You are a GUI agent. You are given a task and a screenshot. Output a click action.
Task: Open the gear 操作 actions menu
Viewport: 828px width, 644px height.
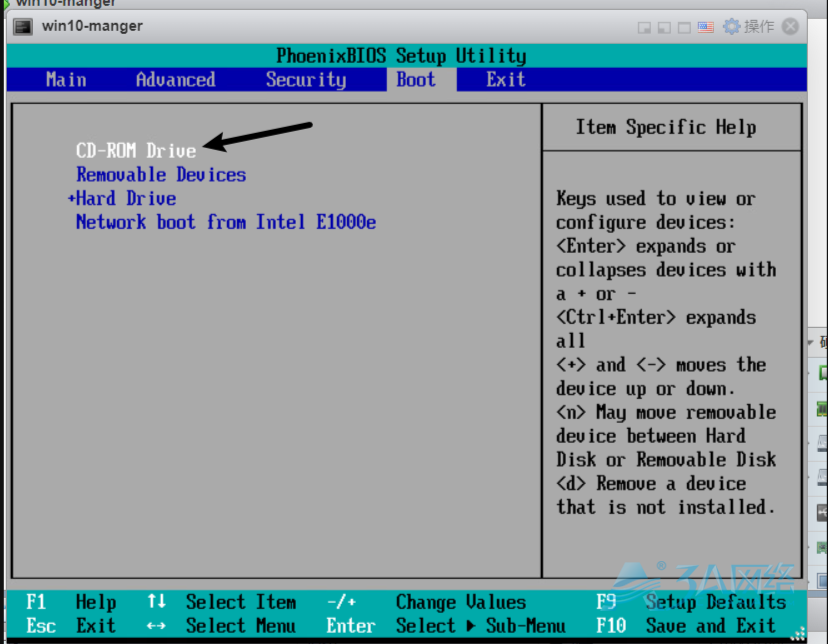click(x=748, y=26)
